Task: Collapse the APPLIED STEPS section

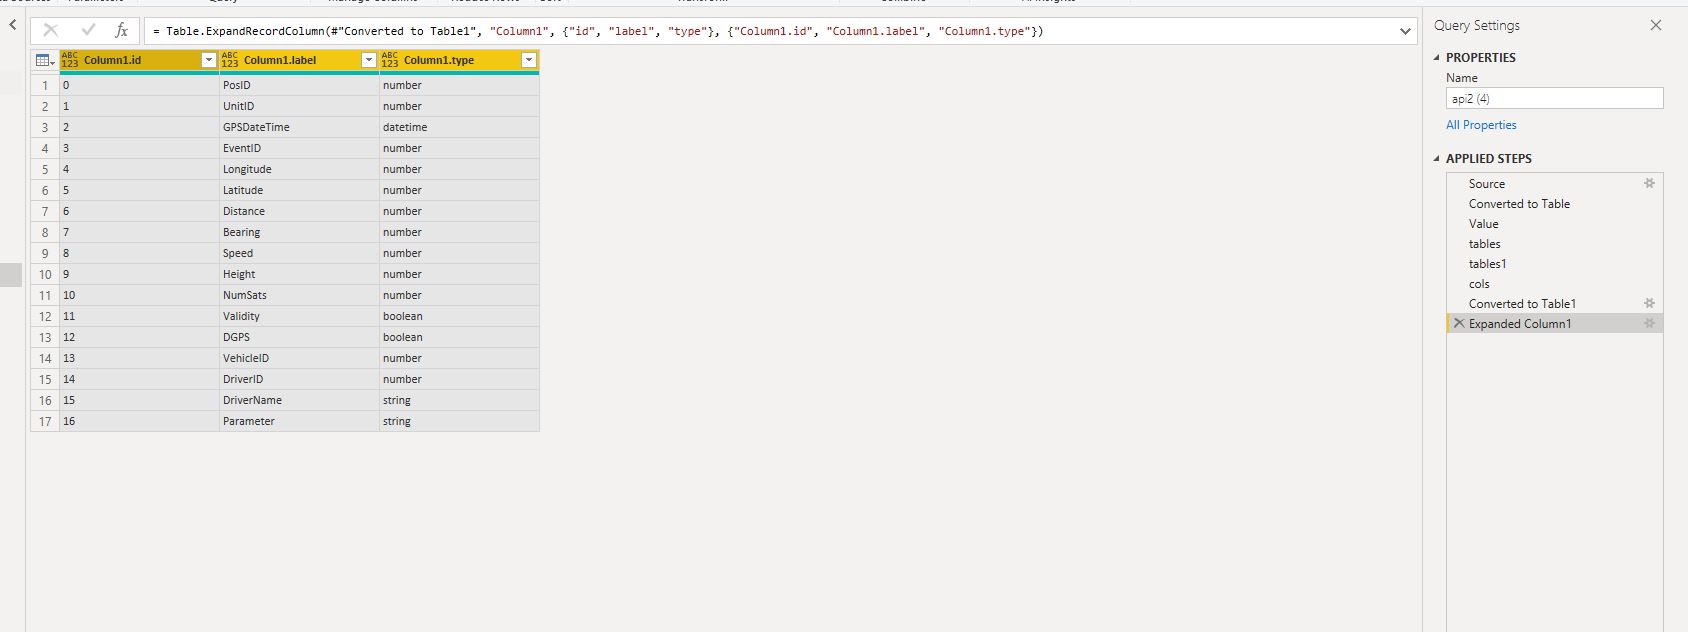Action: (x=1438, y=159)
